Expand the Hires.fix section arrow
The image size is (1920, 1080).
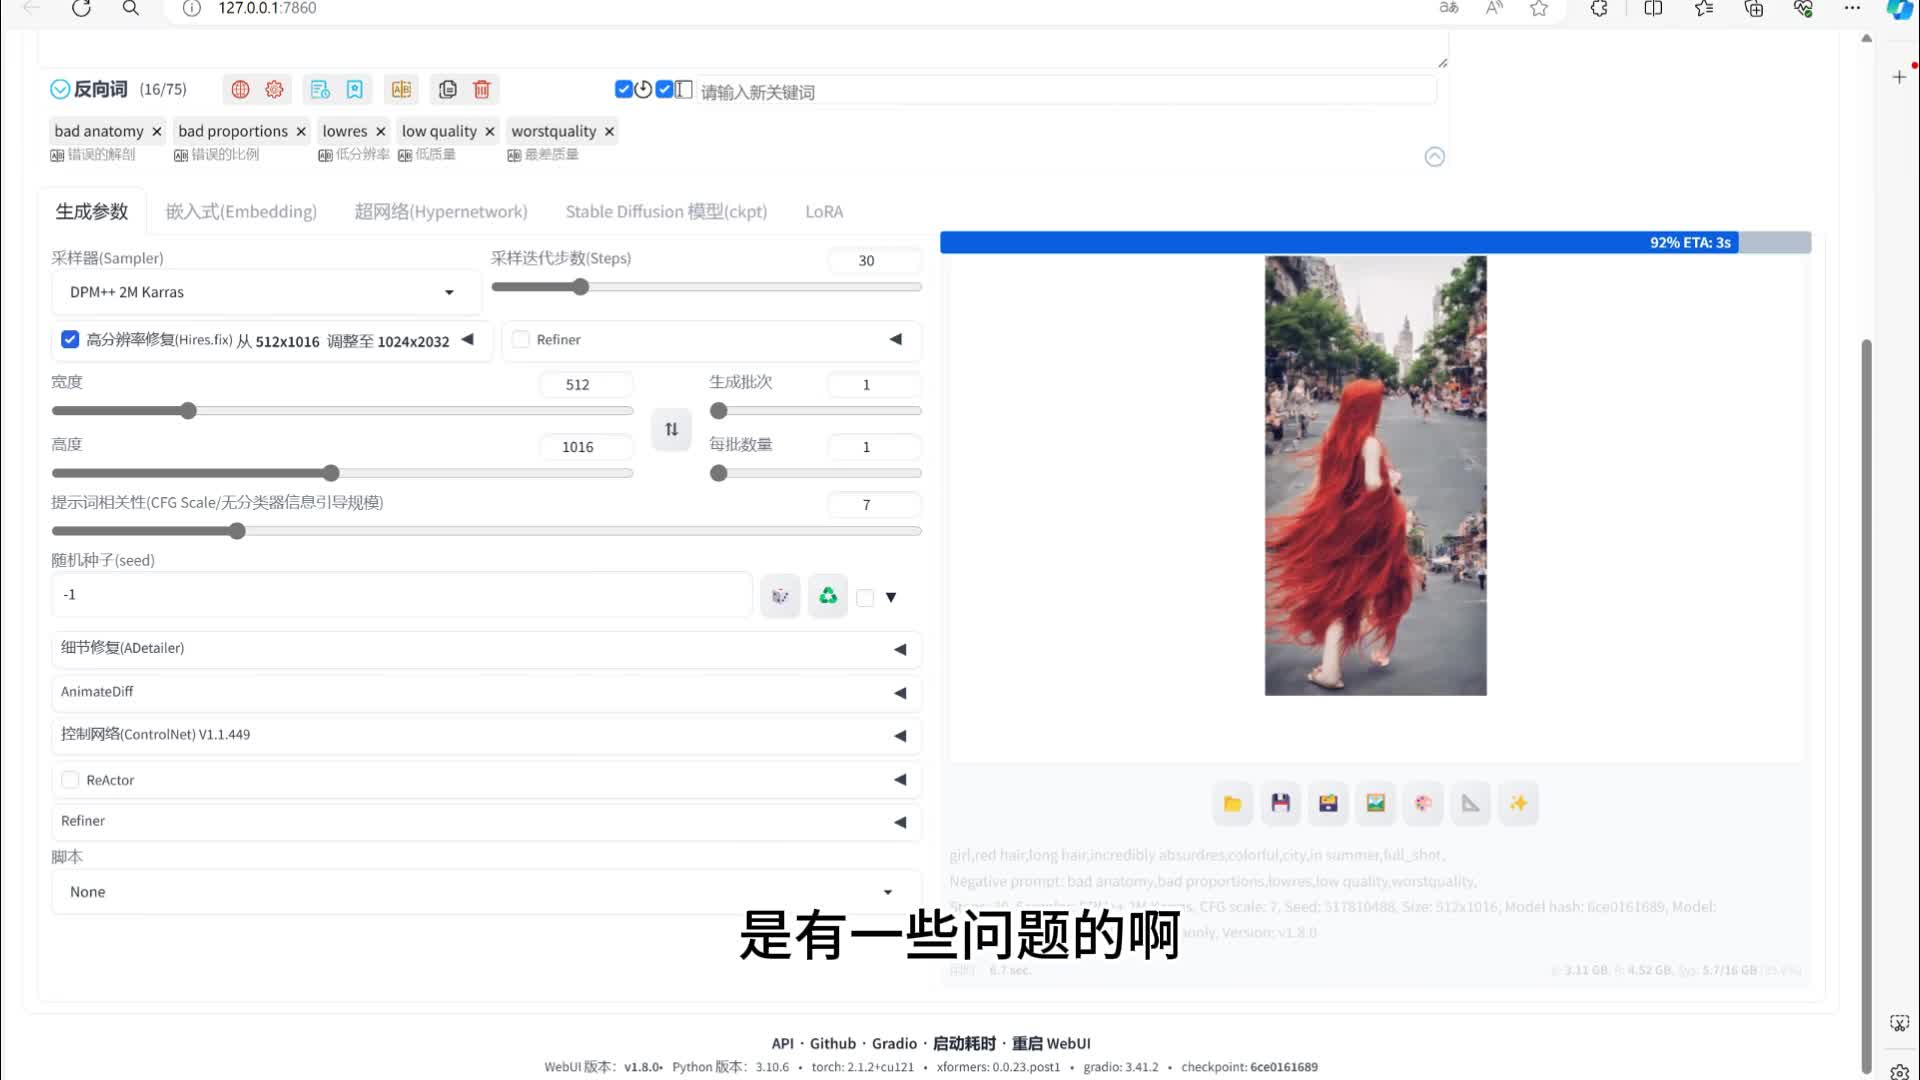click(x=467, y=340)
